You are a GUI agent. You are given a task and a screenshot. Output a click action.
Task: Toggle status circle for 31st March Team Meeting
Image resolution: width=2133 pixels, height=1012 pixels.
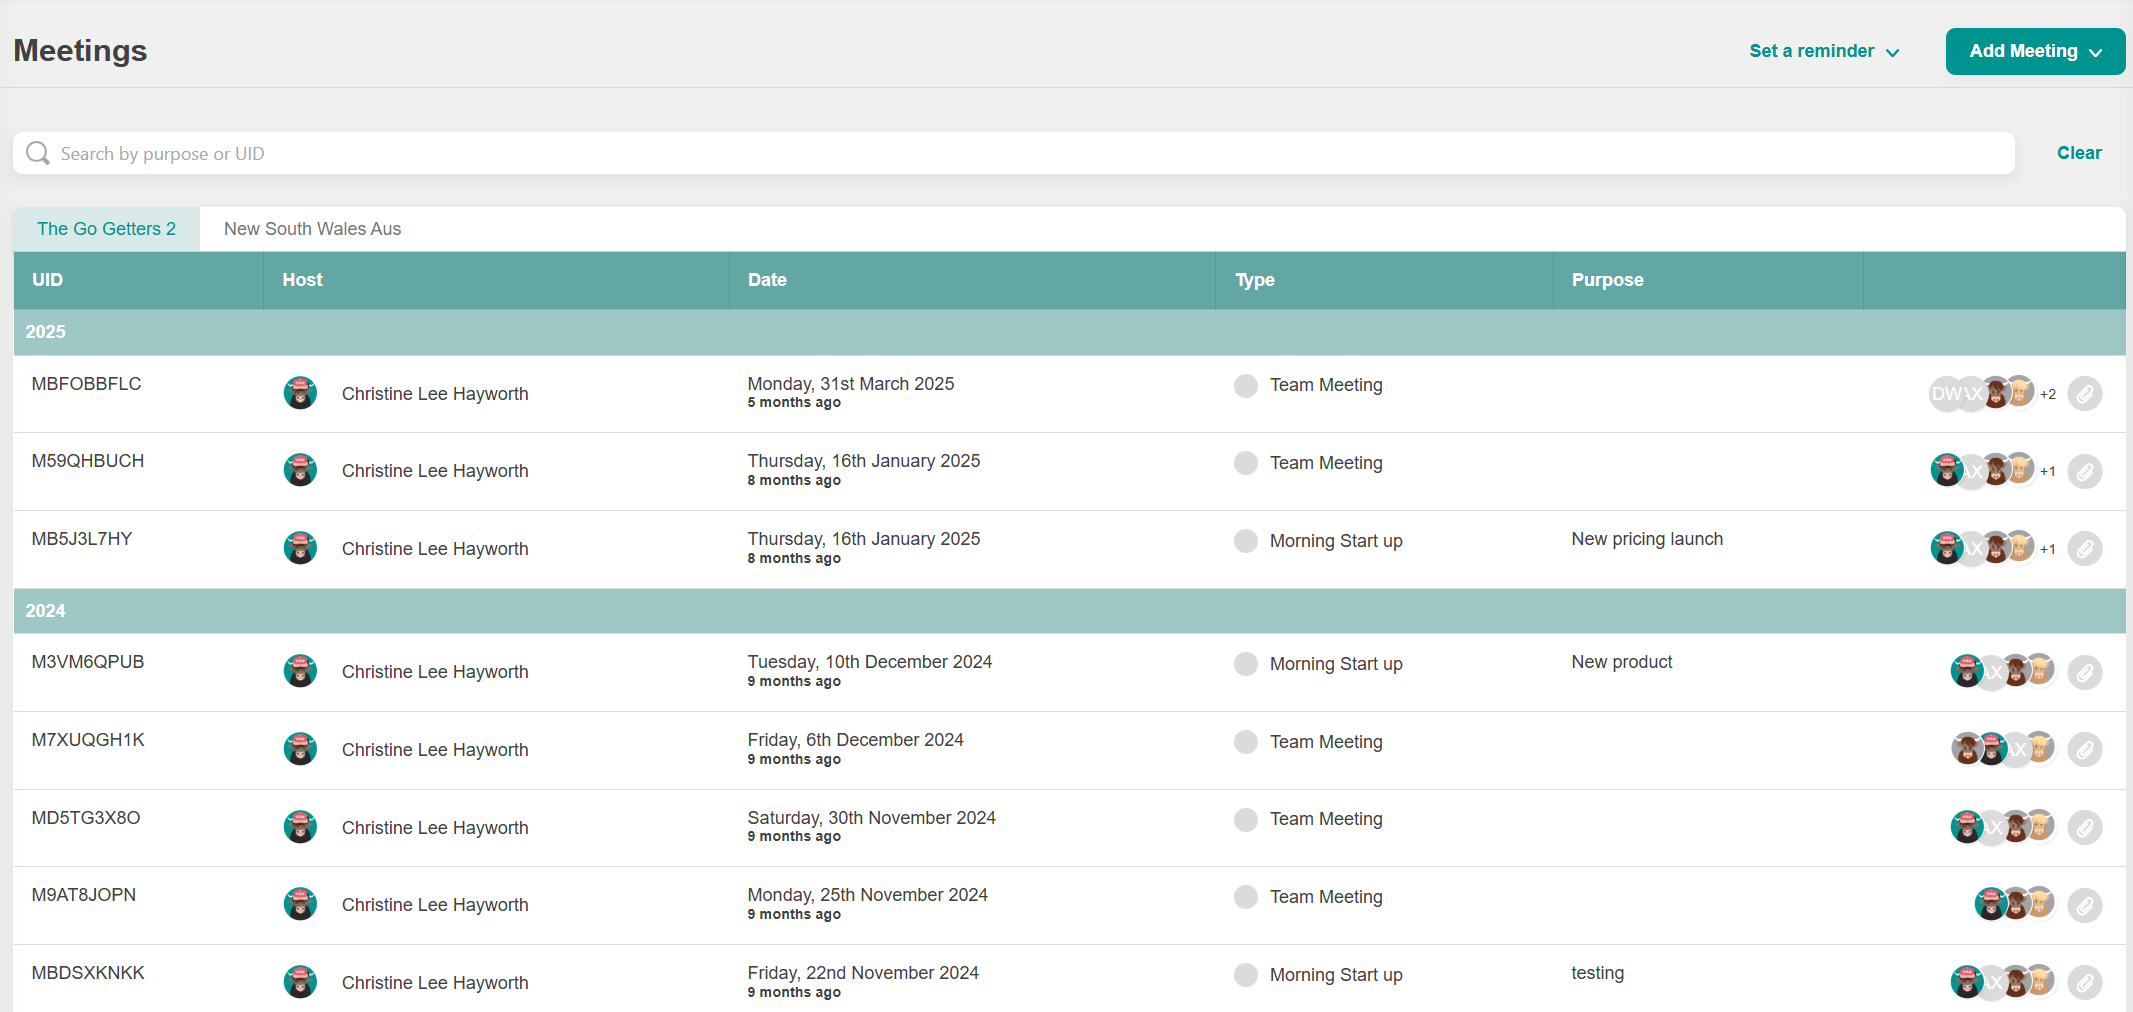1245,386
